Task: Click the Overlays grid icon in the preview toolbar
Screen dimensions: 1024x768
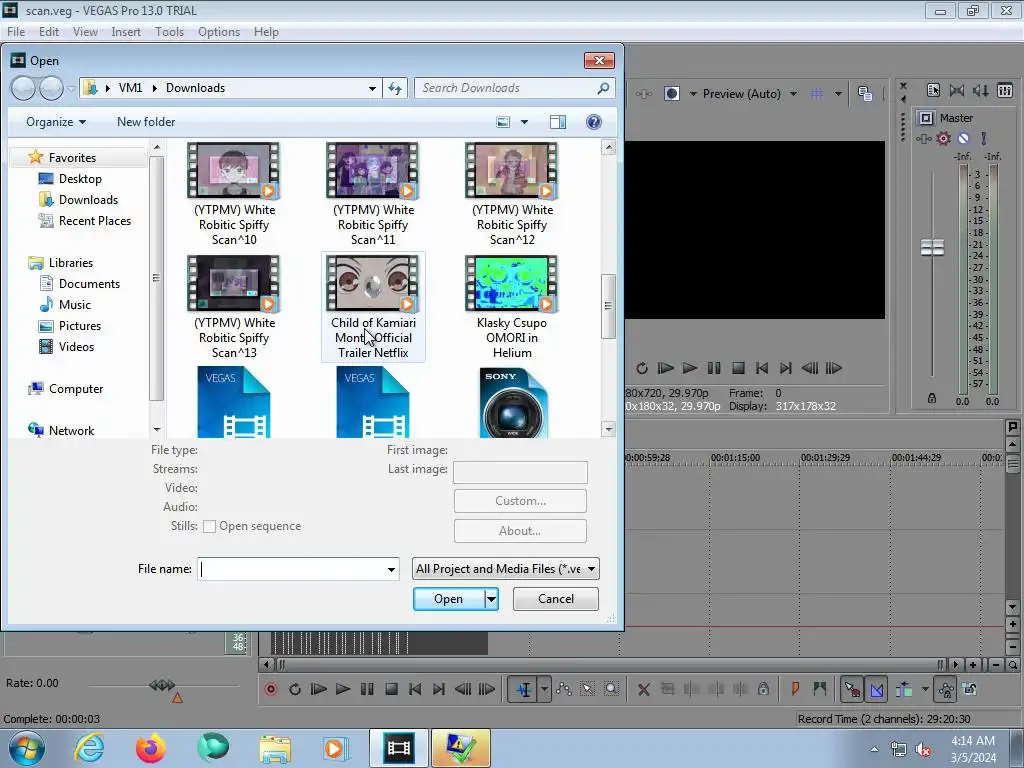Action: [x=817, y=94]
